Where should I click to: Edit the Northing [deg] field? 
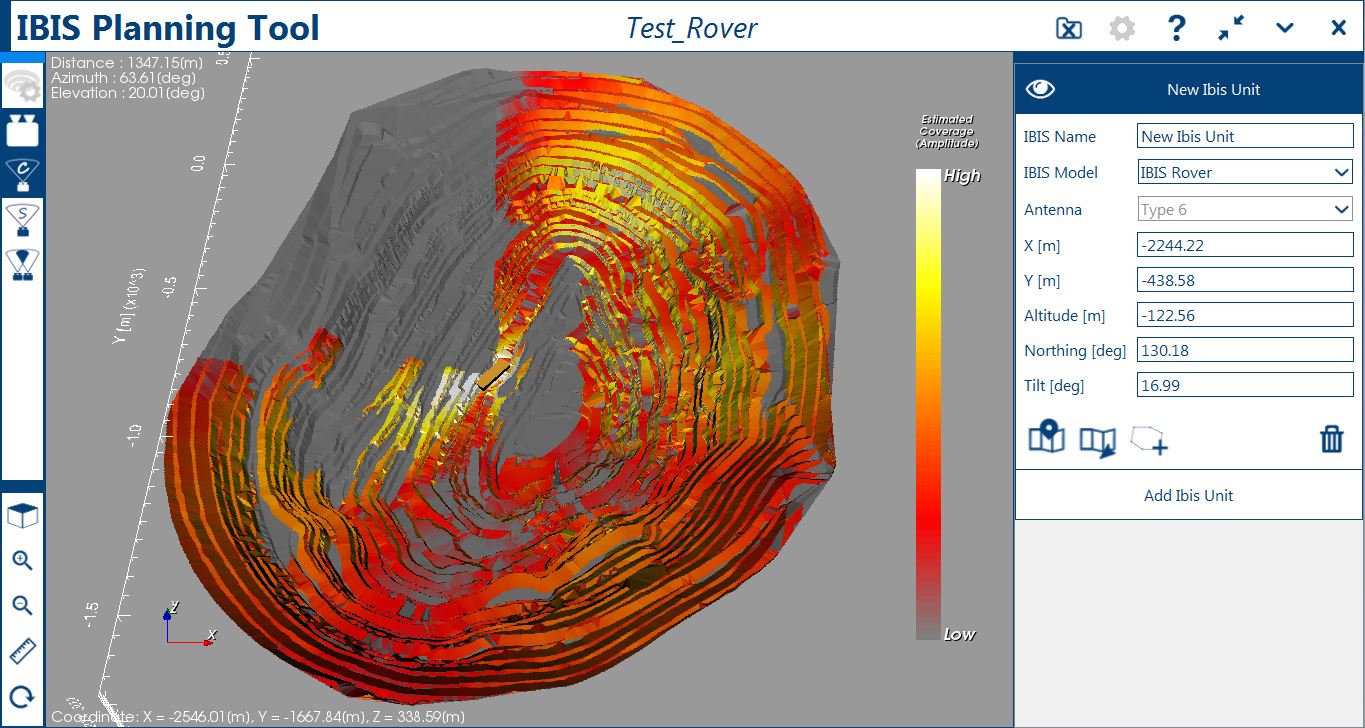point(1245,350)
